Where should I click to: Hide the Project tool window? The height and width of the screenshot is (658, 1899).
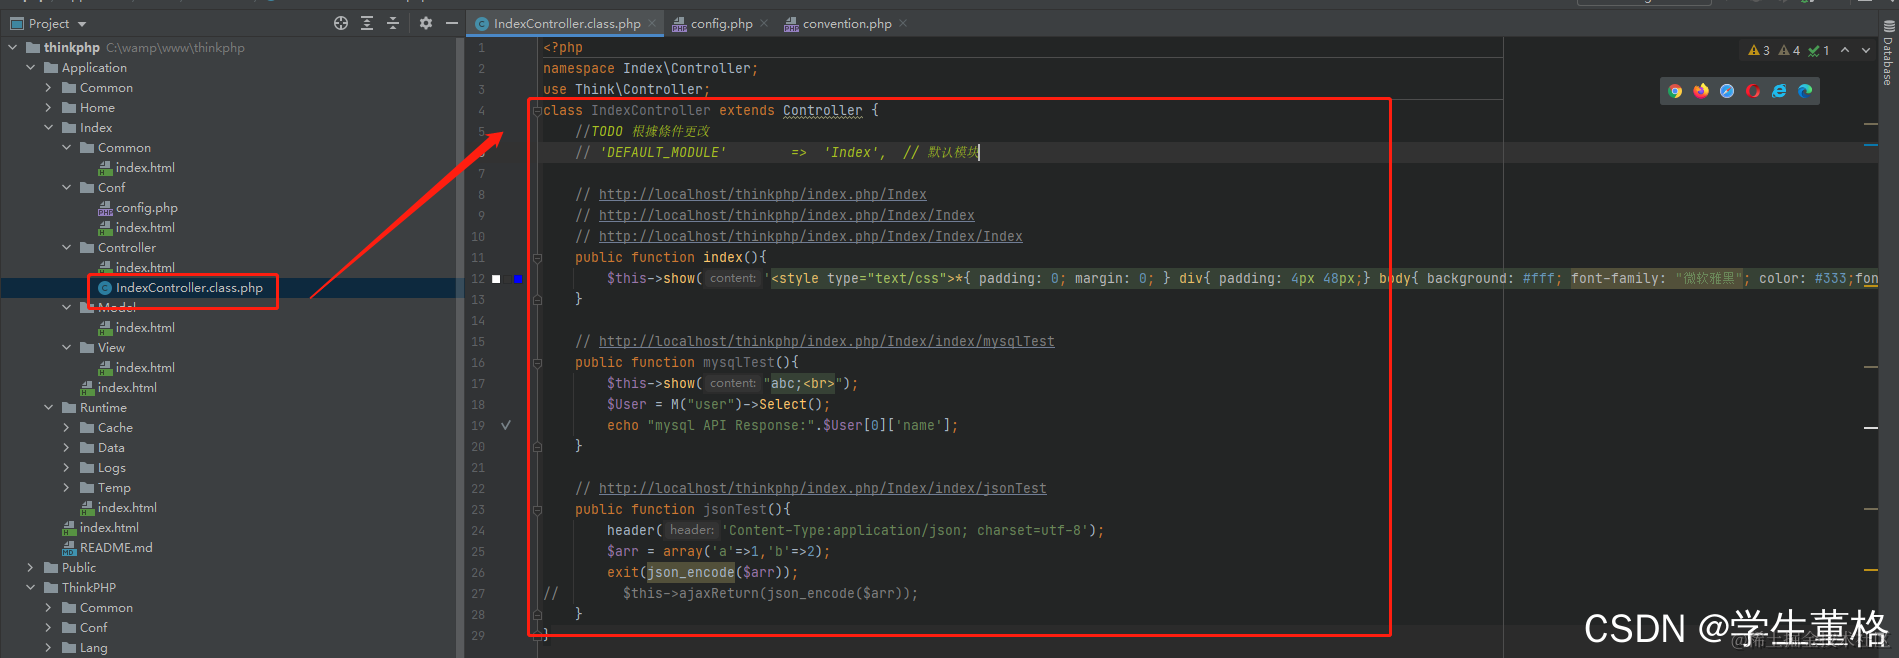[452, 23]
